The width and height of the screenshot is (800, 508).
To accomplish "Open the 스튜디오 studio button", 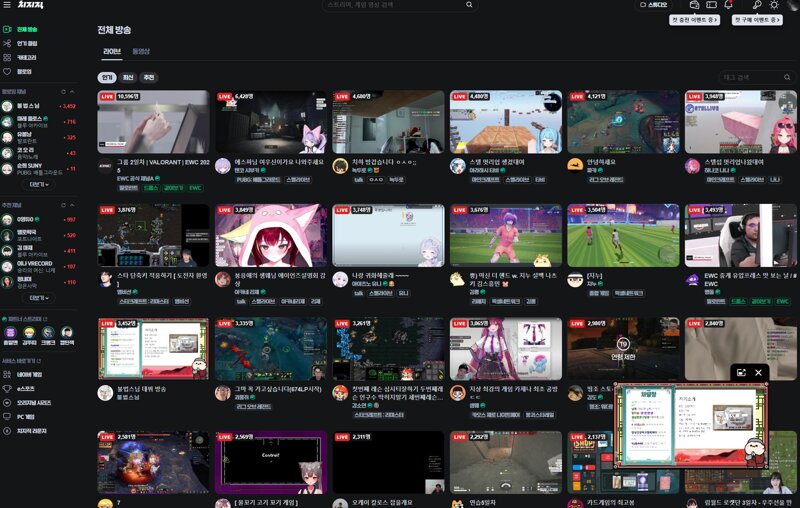I will [x=654, y=5].
